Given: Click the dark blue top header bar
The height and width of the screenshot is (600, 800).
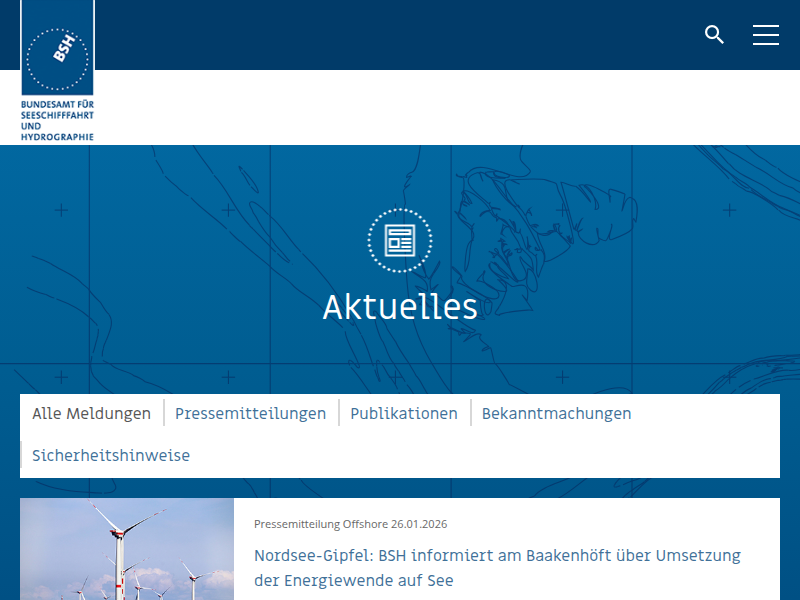Looking at the screenshot, I should pos(400,35).
